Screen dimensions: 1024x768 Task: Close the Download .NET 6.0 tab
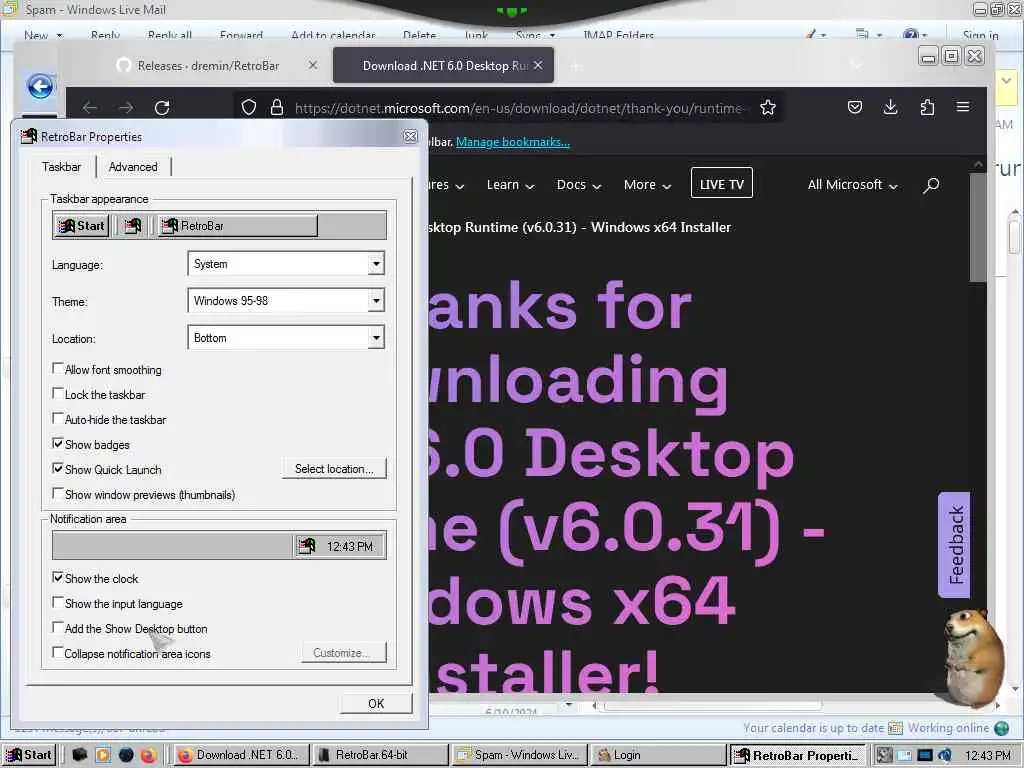tap(537, 65)
